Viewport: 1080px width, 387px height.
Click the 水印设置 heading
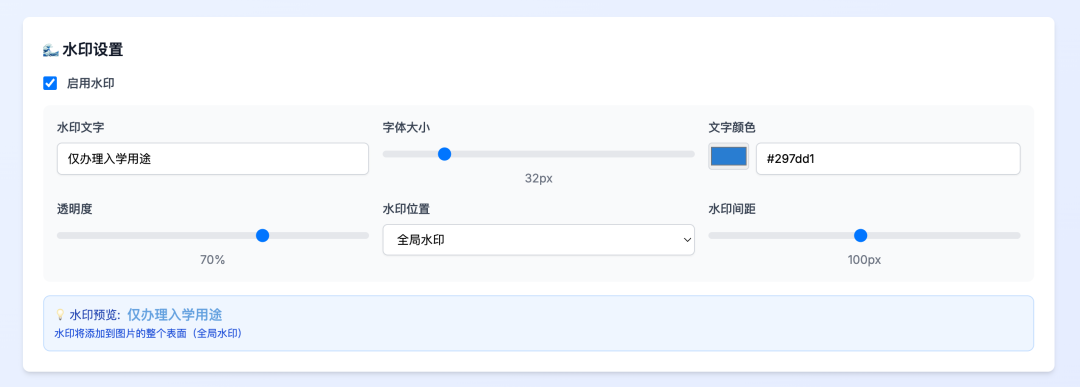pos(92,50)
